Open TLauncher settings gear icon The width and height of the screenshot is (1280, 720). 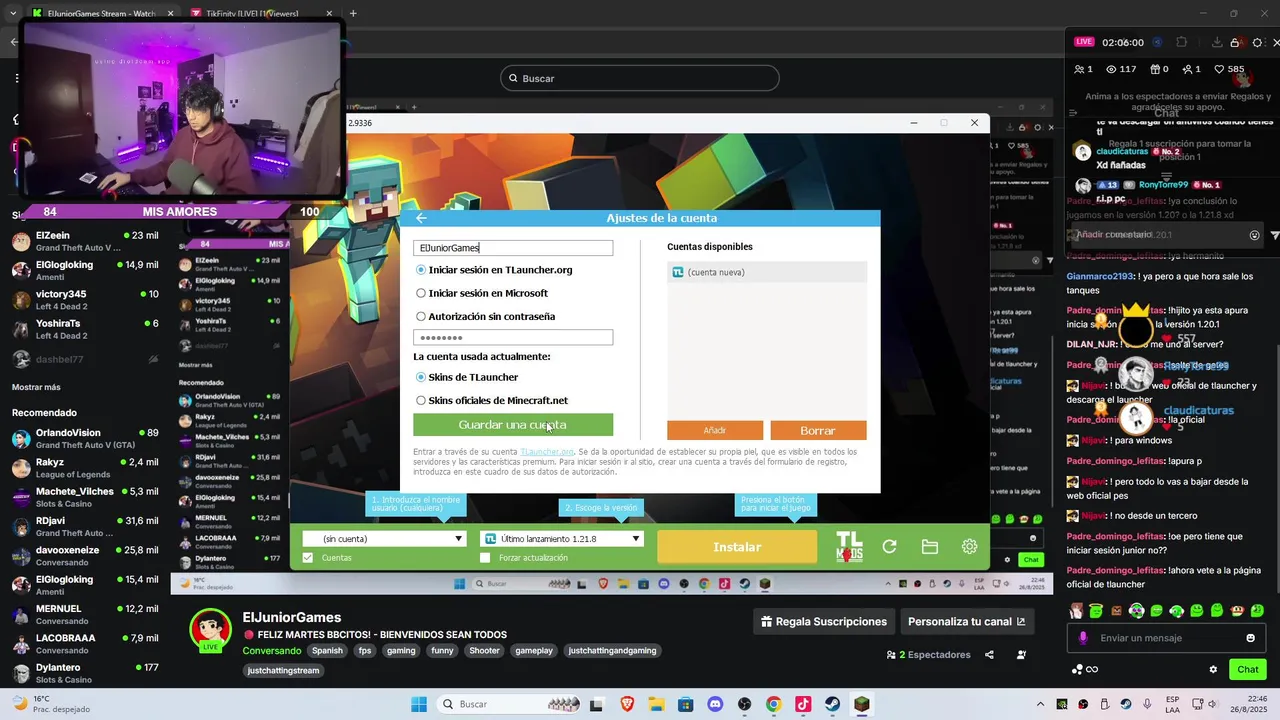tap(969, 547)
